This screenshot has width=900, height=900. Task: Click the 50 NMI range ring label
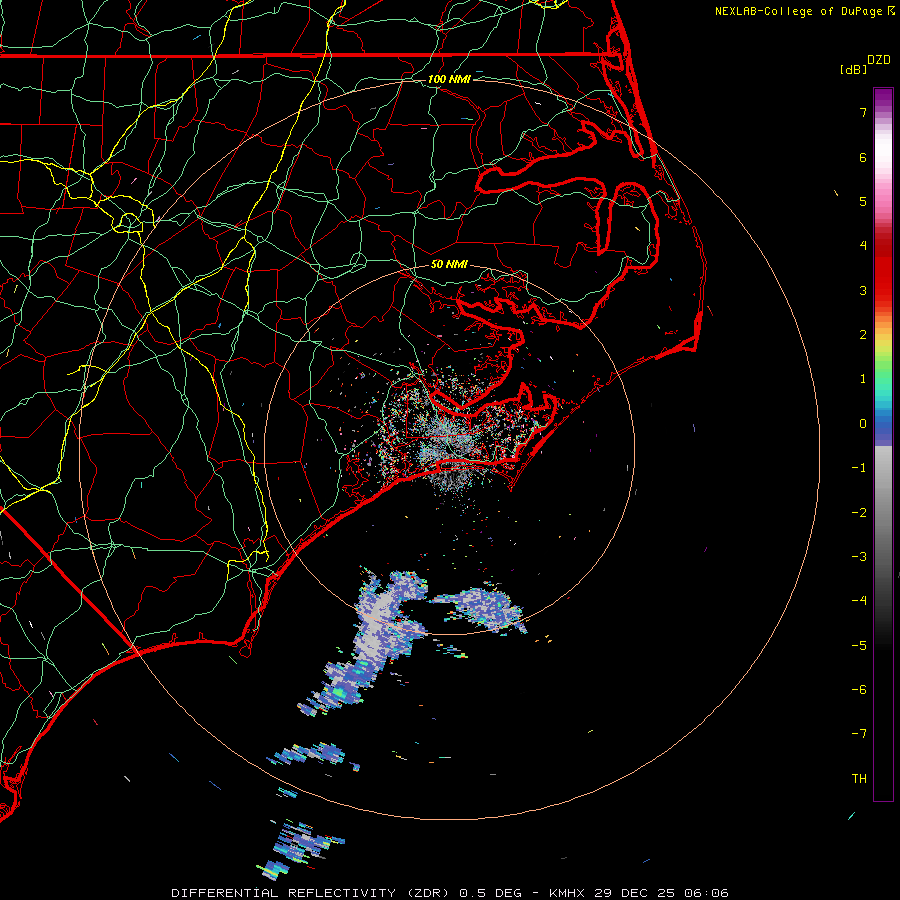tap(449, 264)
